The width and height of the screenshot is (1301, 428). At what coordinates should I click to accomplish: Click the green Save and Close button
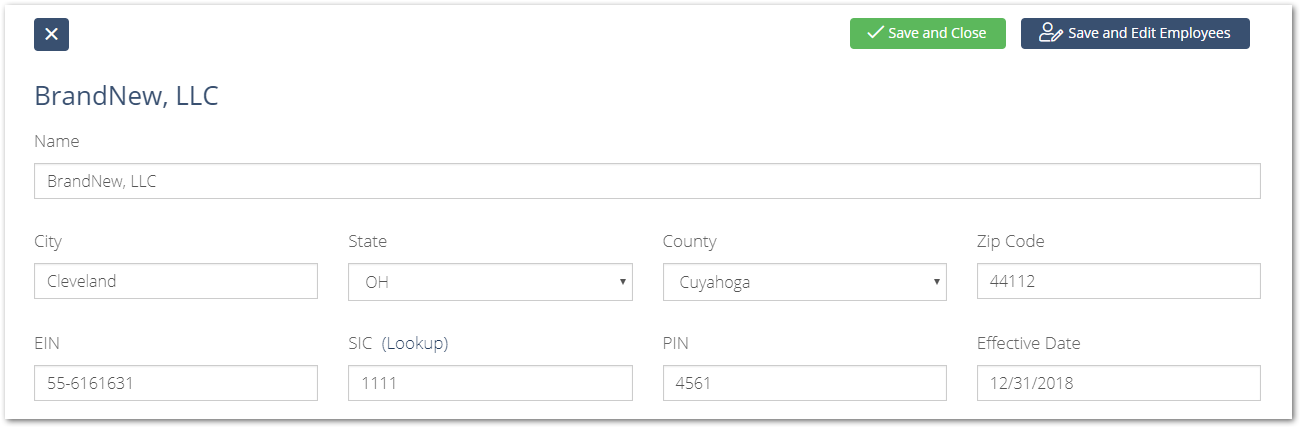pos(927,33)
